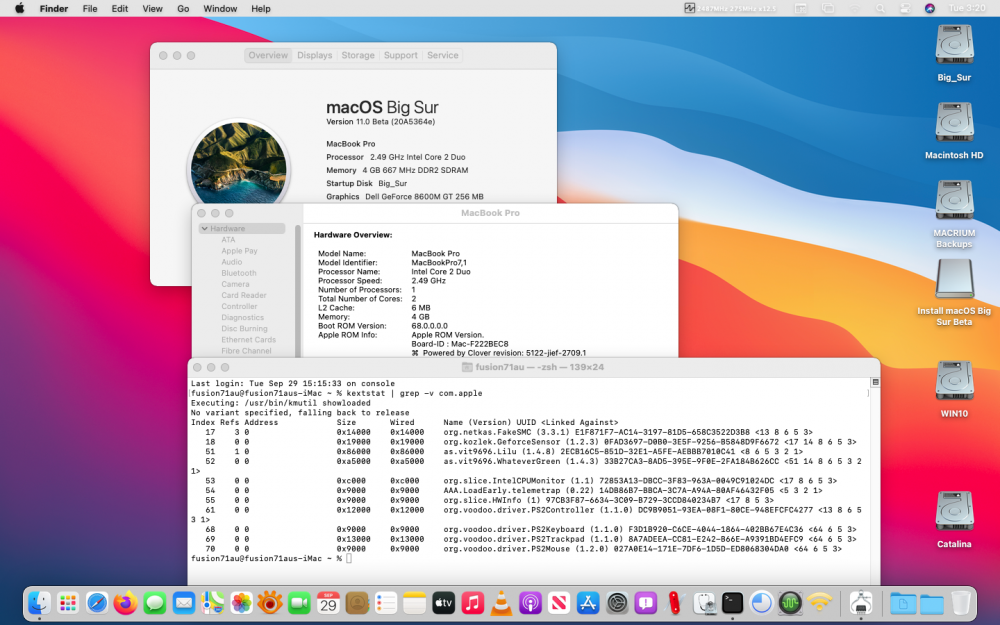This screenshot has width=1000, height=625.
Task: Switch to Support tab
Action: [x=401, y=55]
